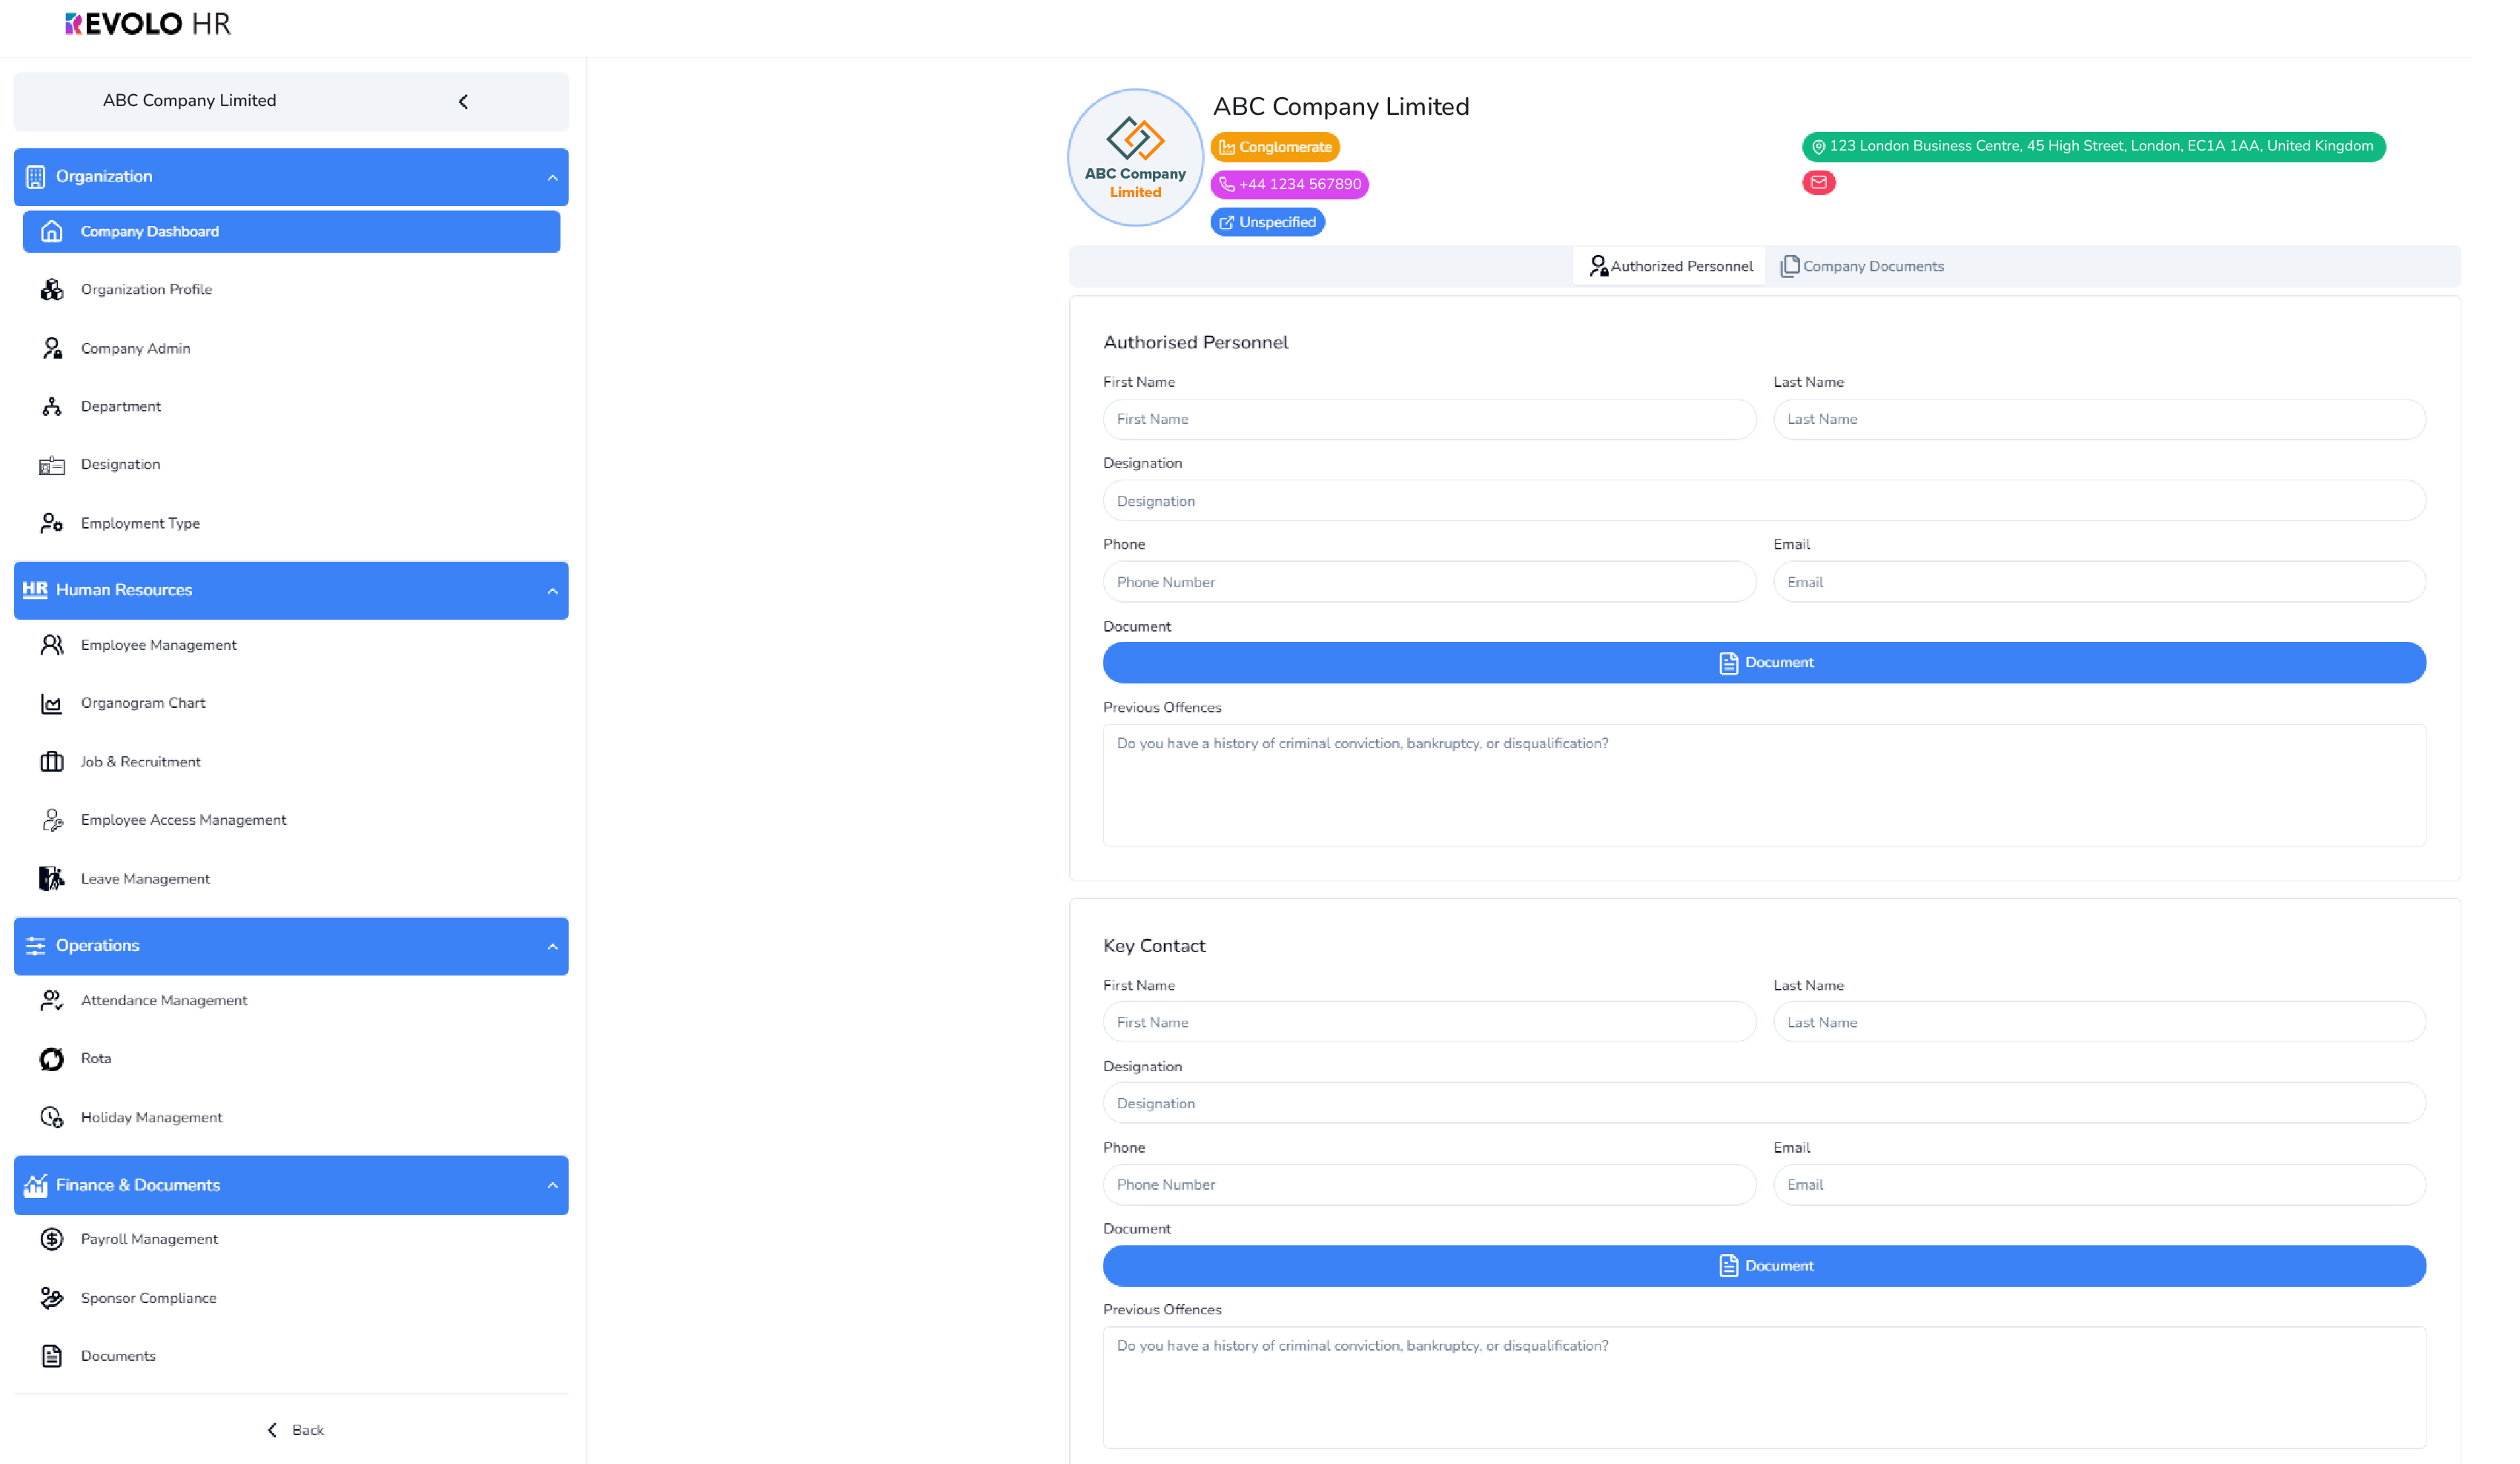Open the Sponsor Compliance icon
Viewport: 2520px width, 1464px height.
coord(53,1296)
